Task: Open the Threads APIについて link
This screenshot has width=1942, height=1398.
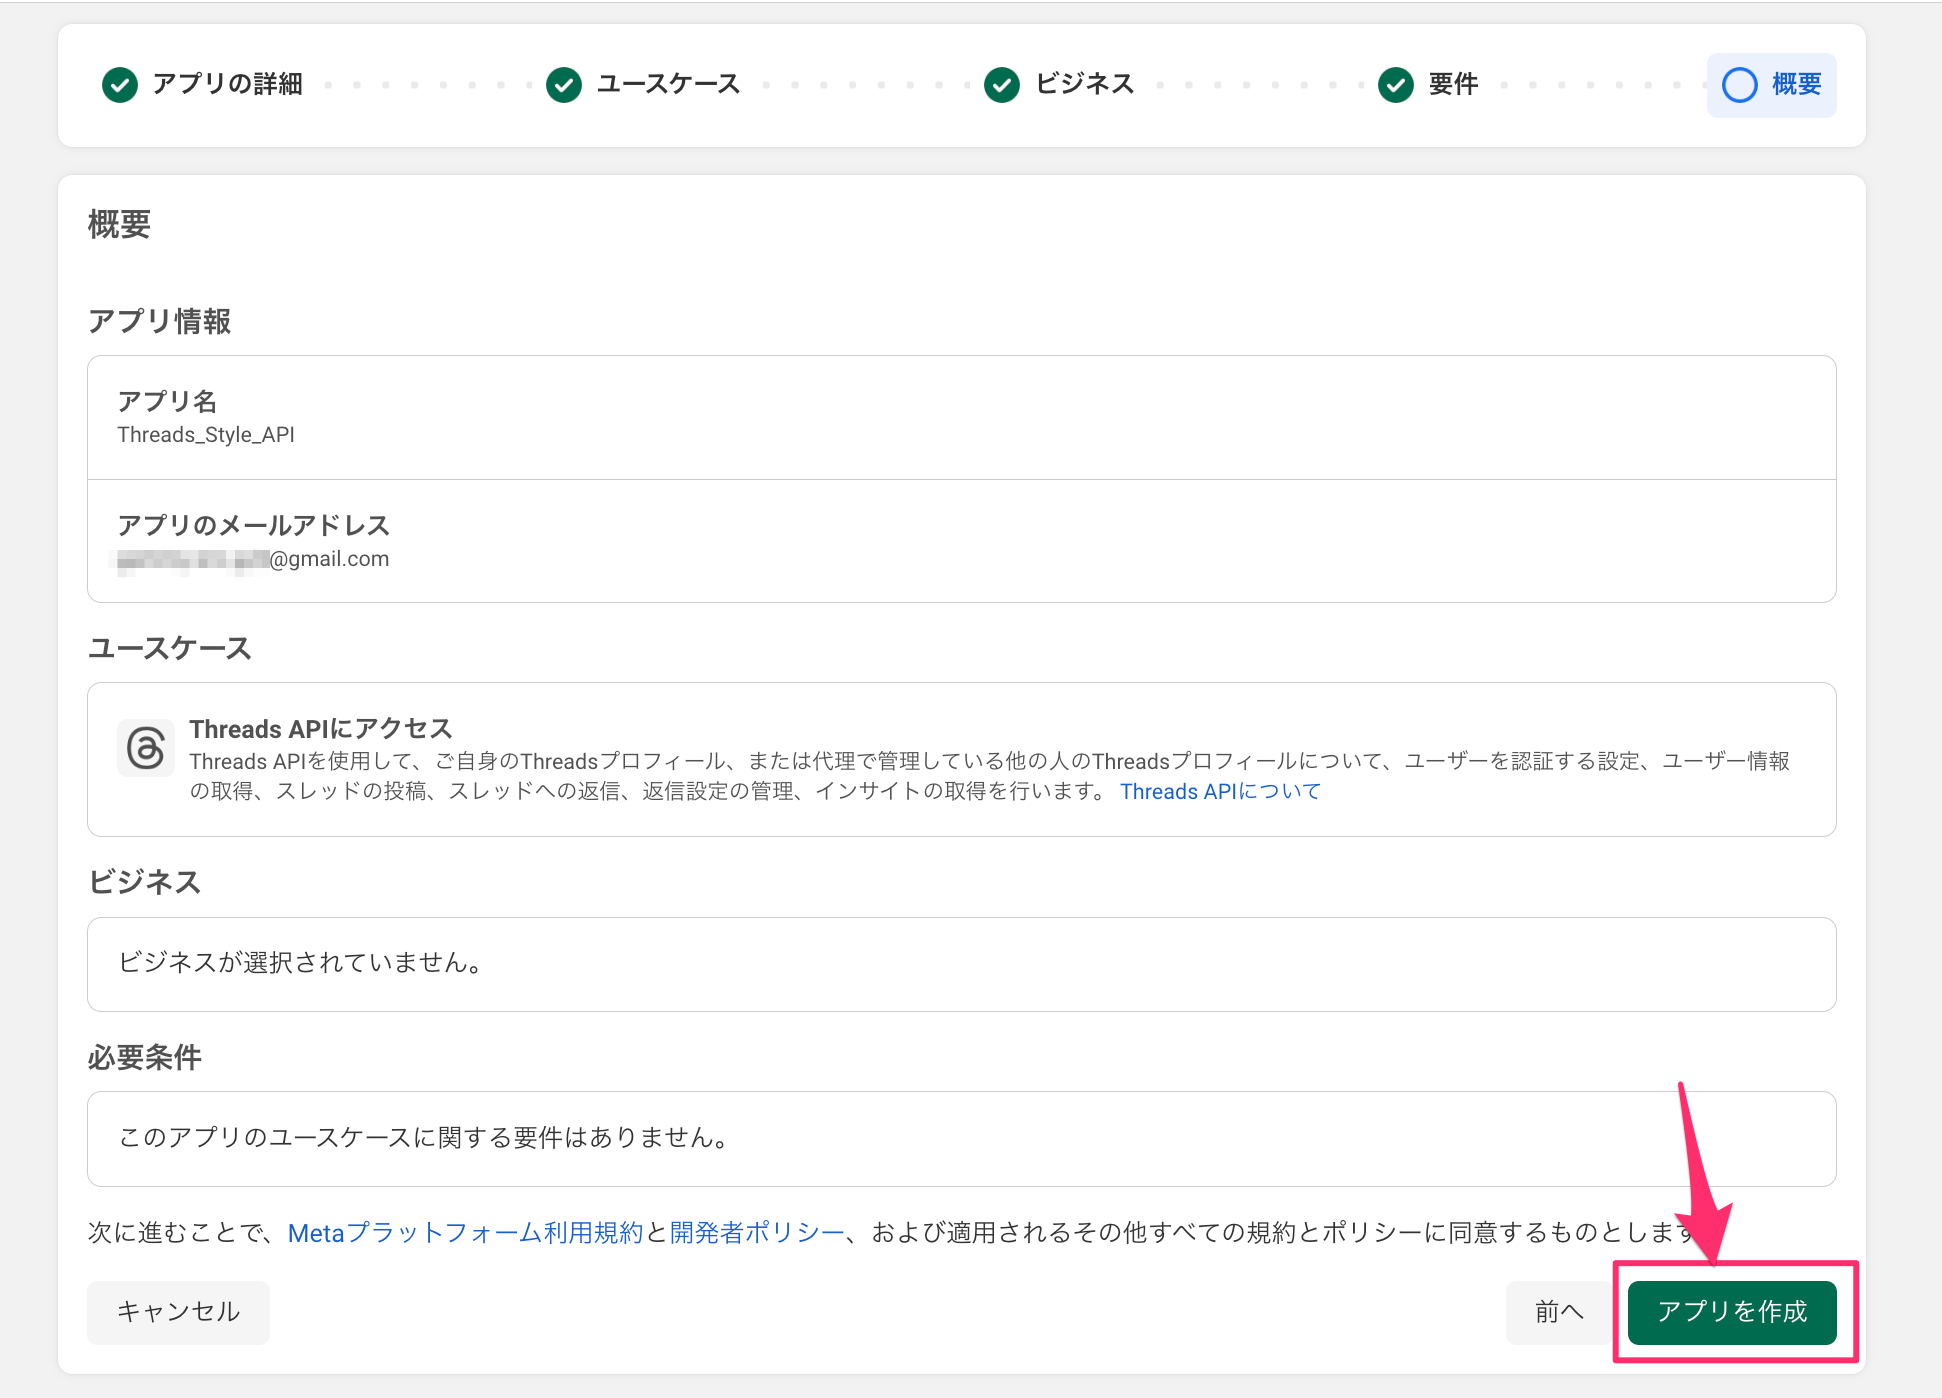Action: click(x=1220, y=792)
